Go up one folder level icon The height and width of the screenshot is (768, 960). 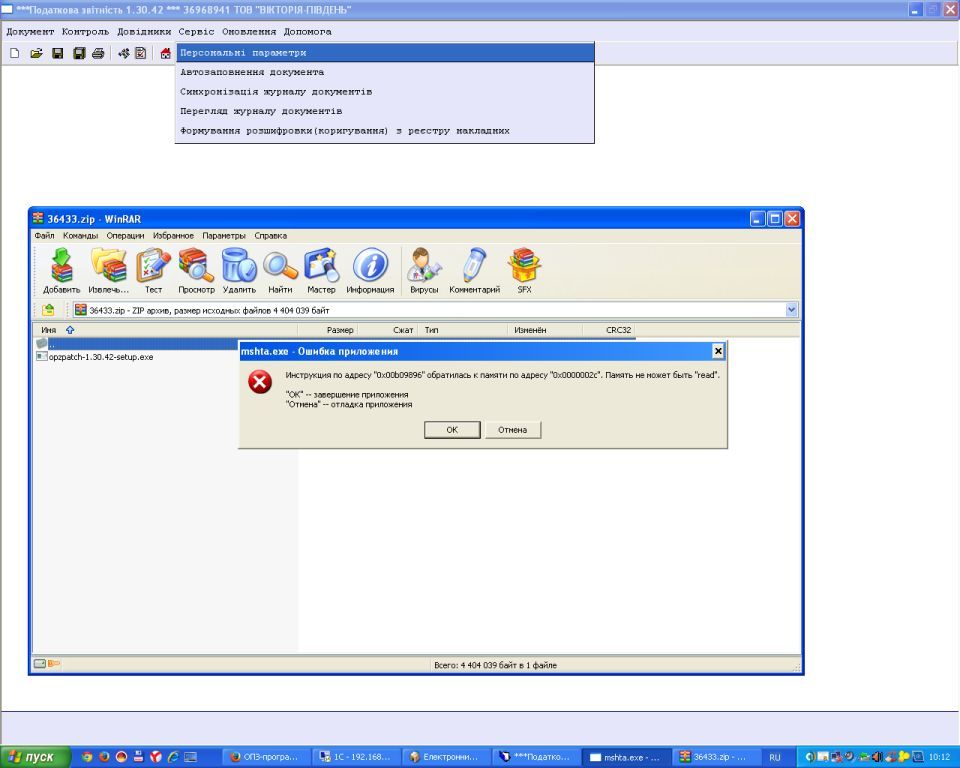coord(48,310)
